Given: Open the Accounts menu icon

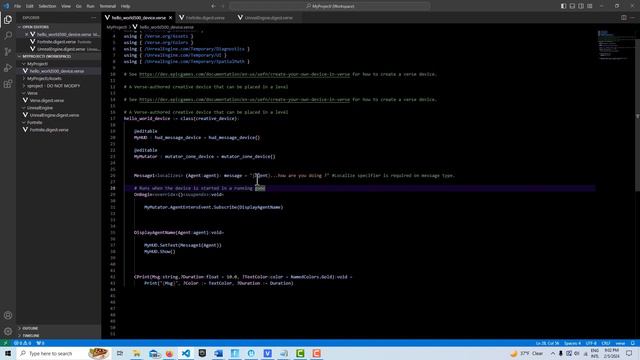Looking at the screenshot, I should 8,315.
